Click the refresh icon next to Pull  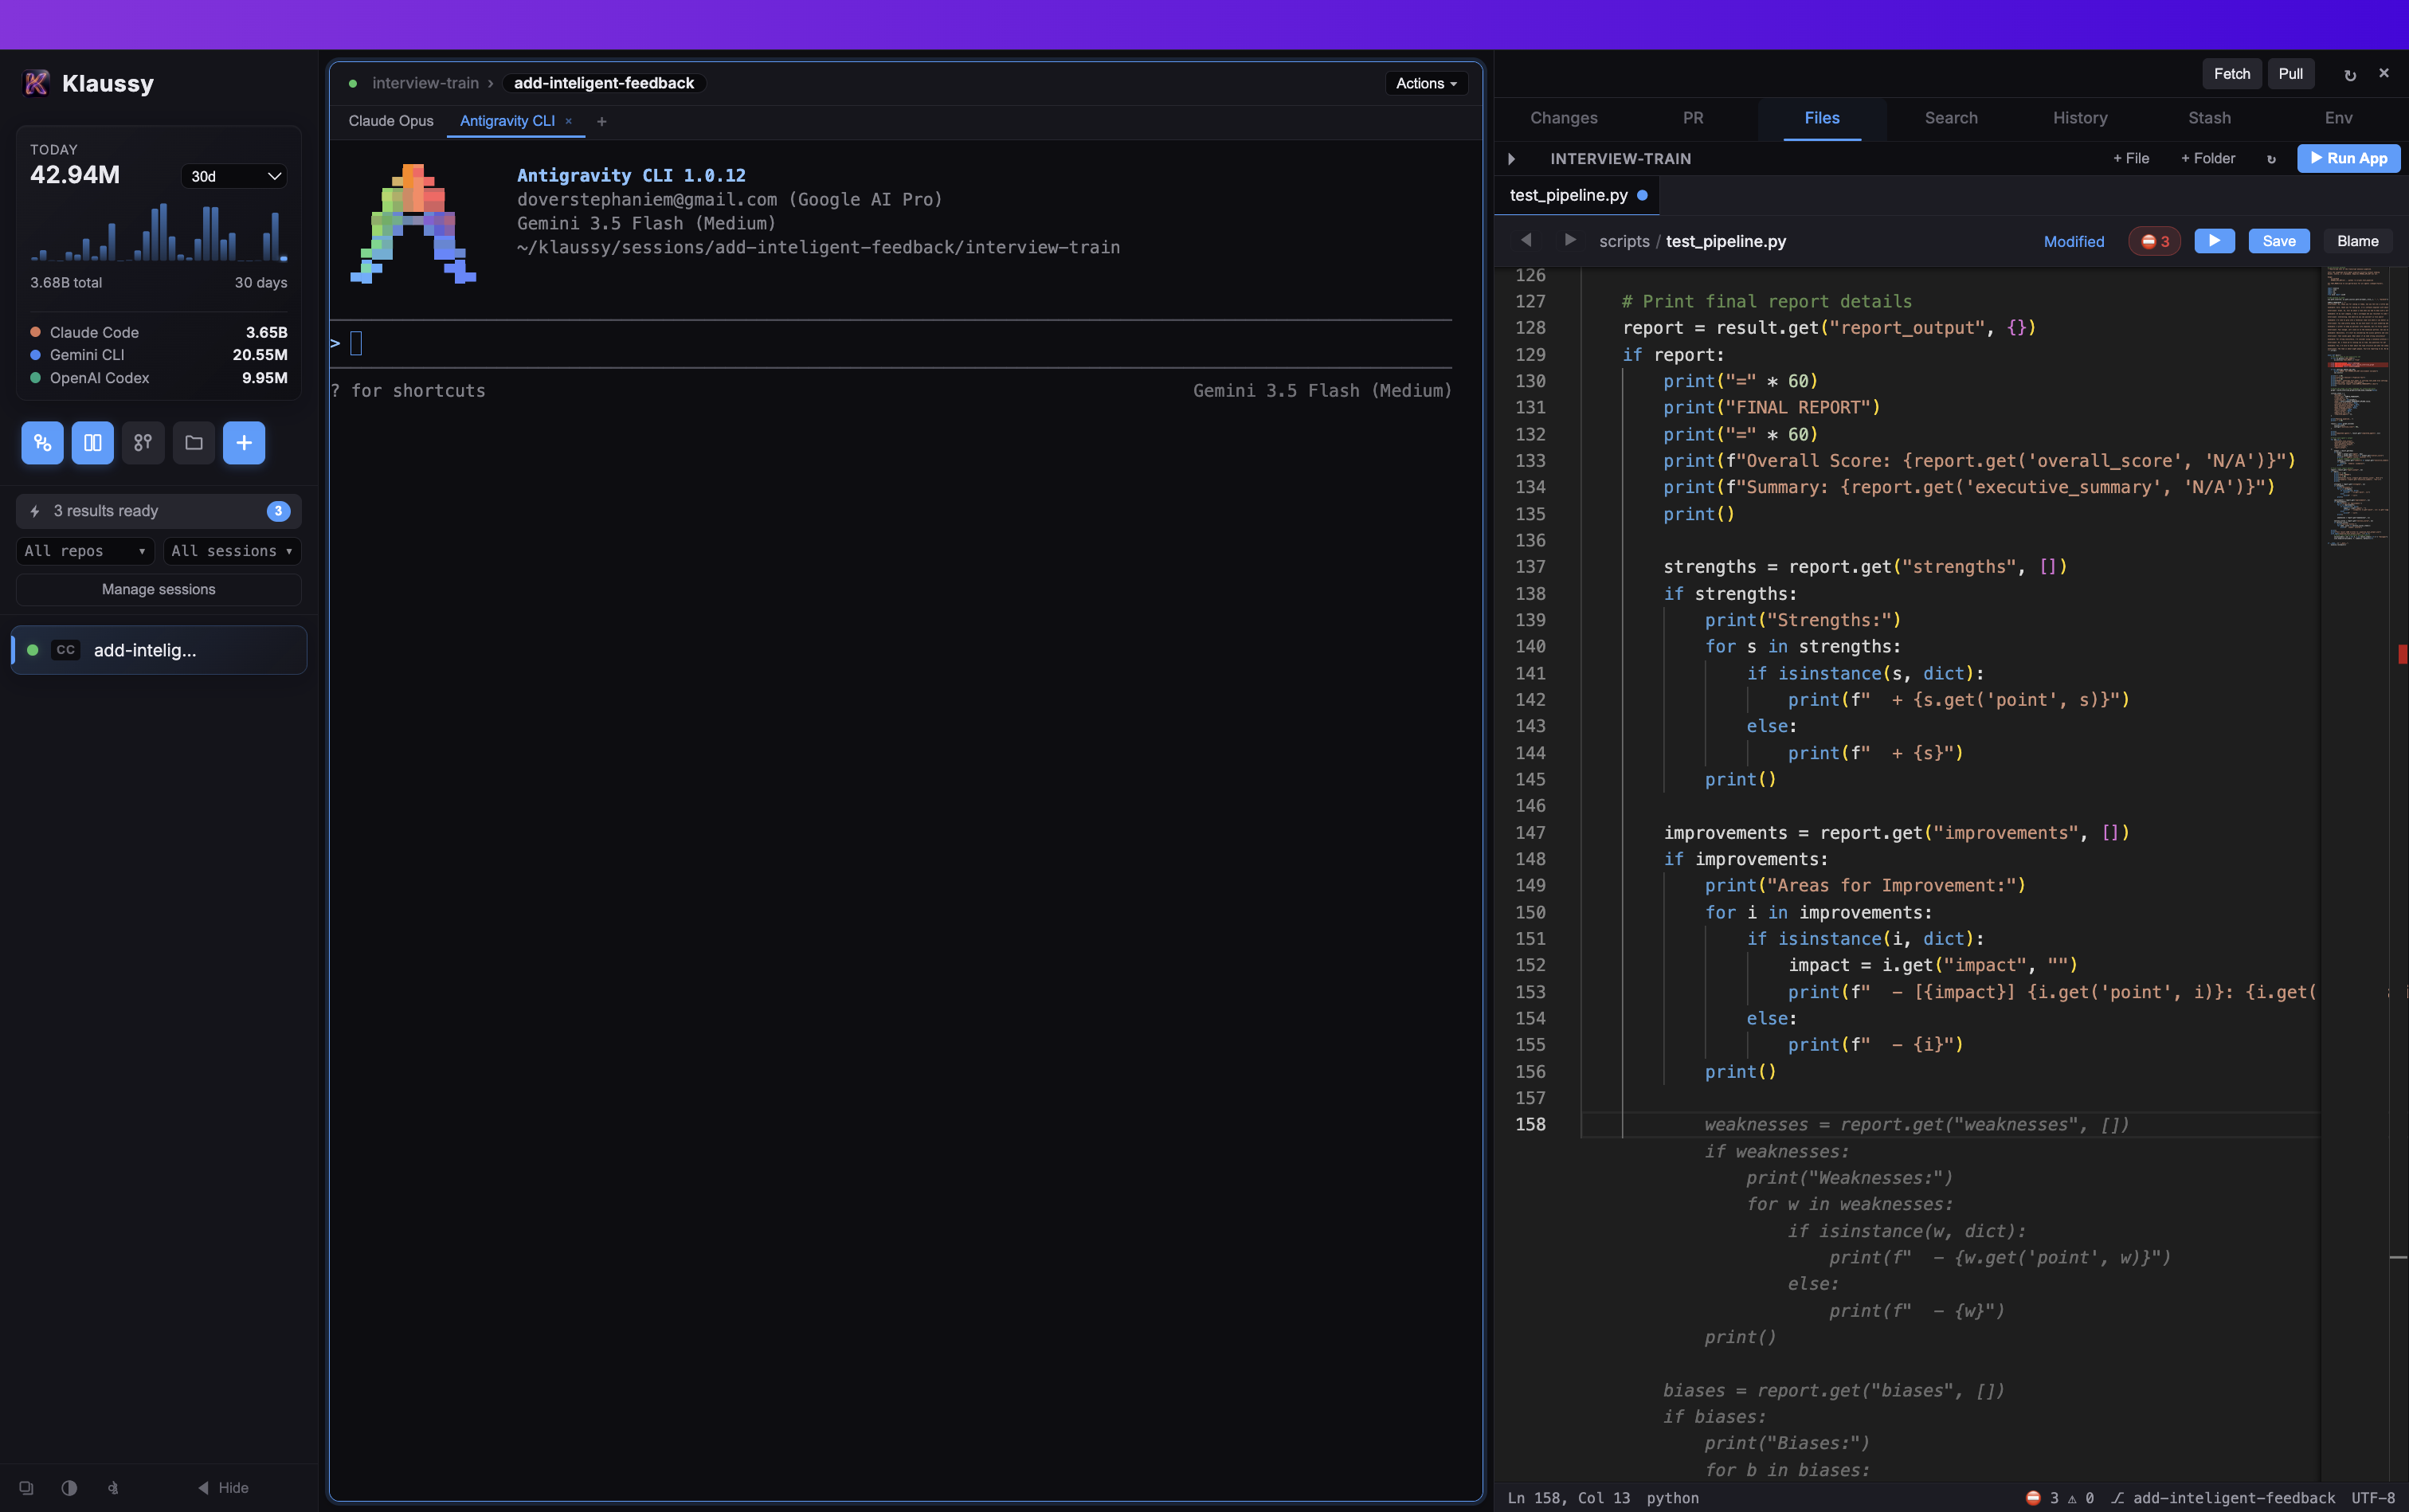tap(2350, 75)
